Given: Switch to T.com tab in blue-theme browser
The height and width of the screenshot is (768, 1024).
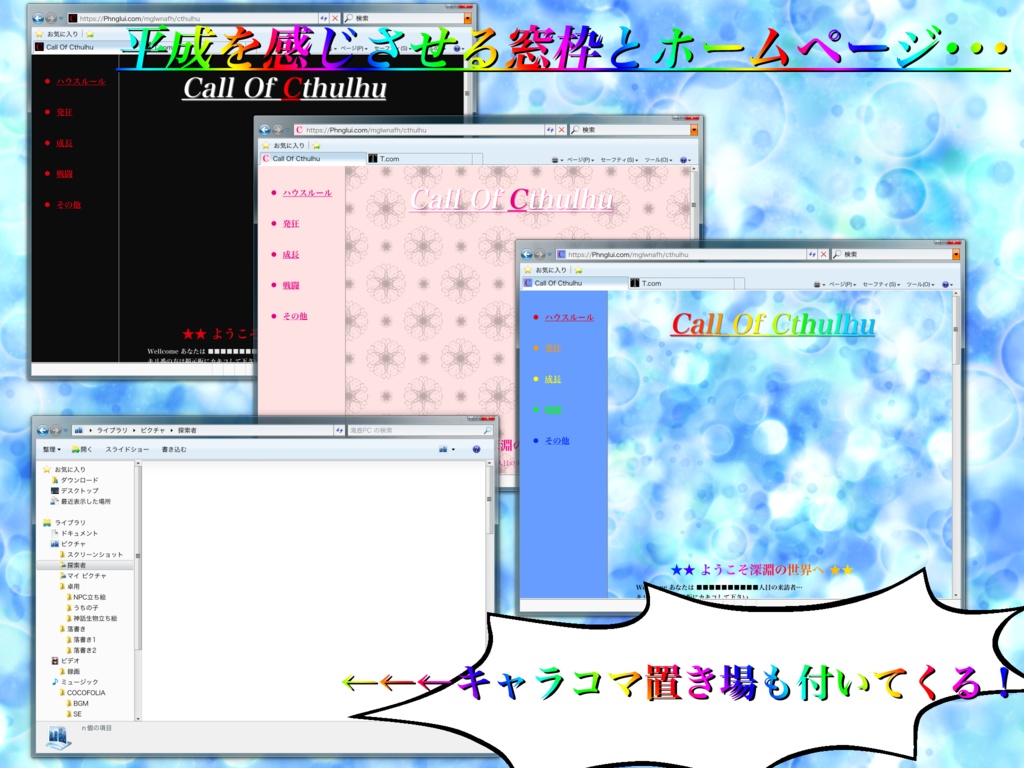Looking at the screenshot, I should coord(680,283).
